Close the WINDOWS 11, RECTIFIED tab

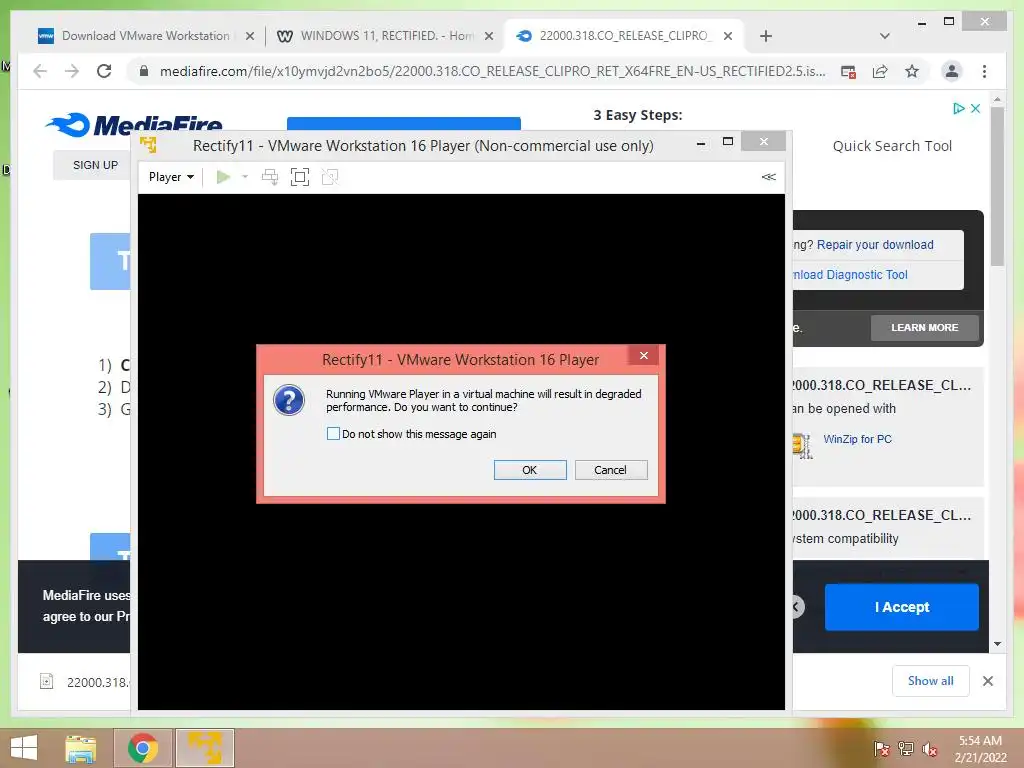488,36
